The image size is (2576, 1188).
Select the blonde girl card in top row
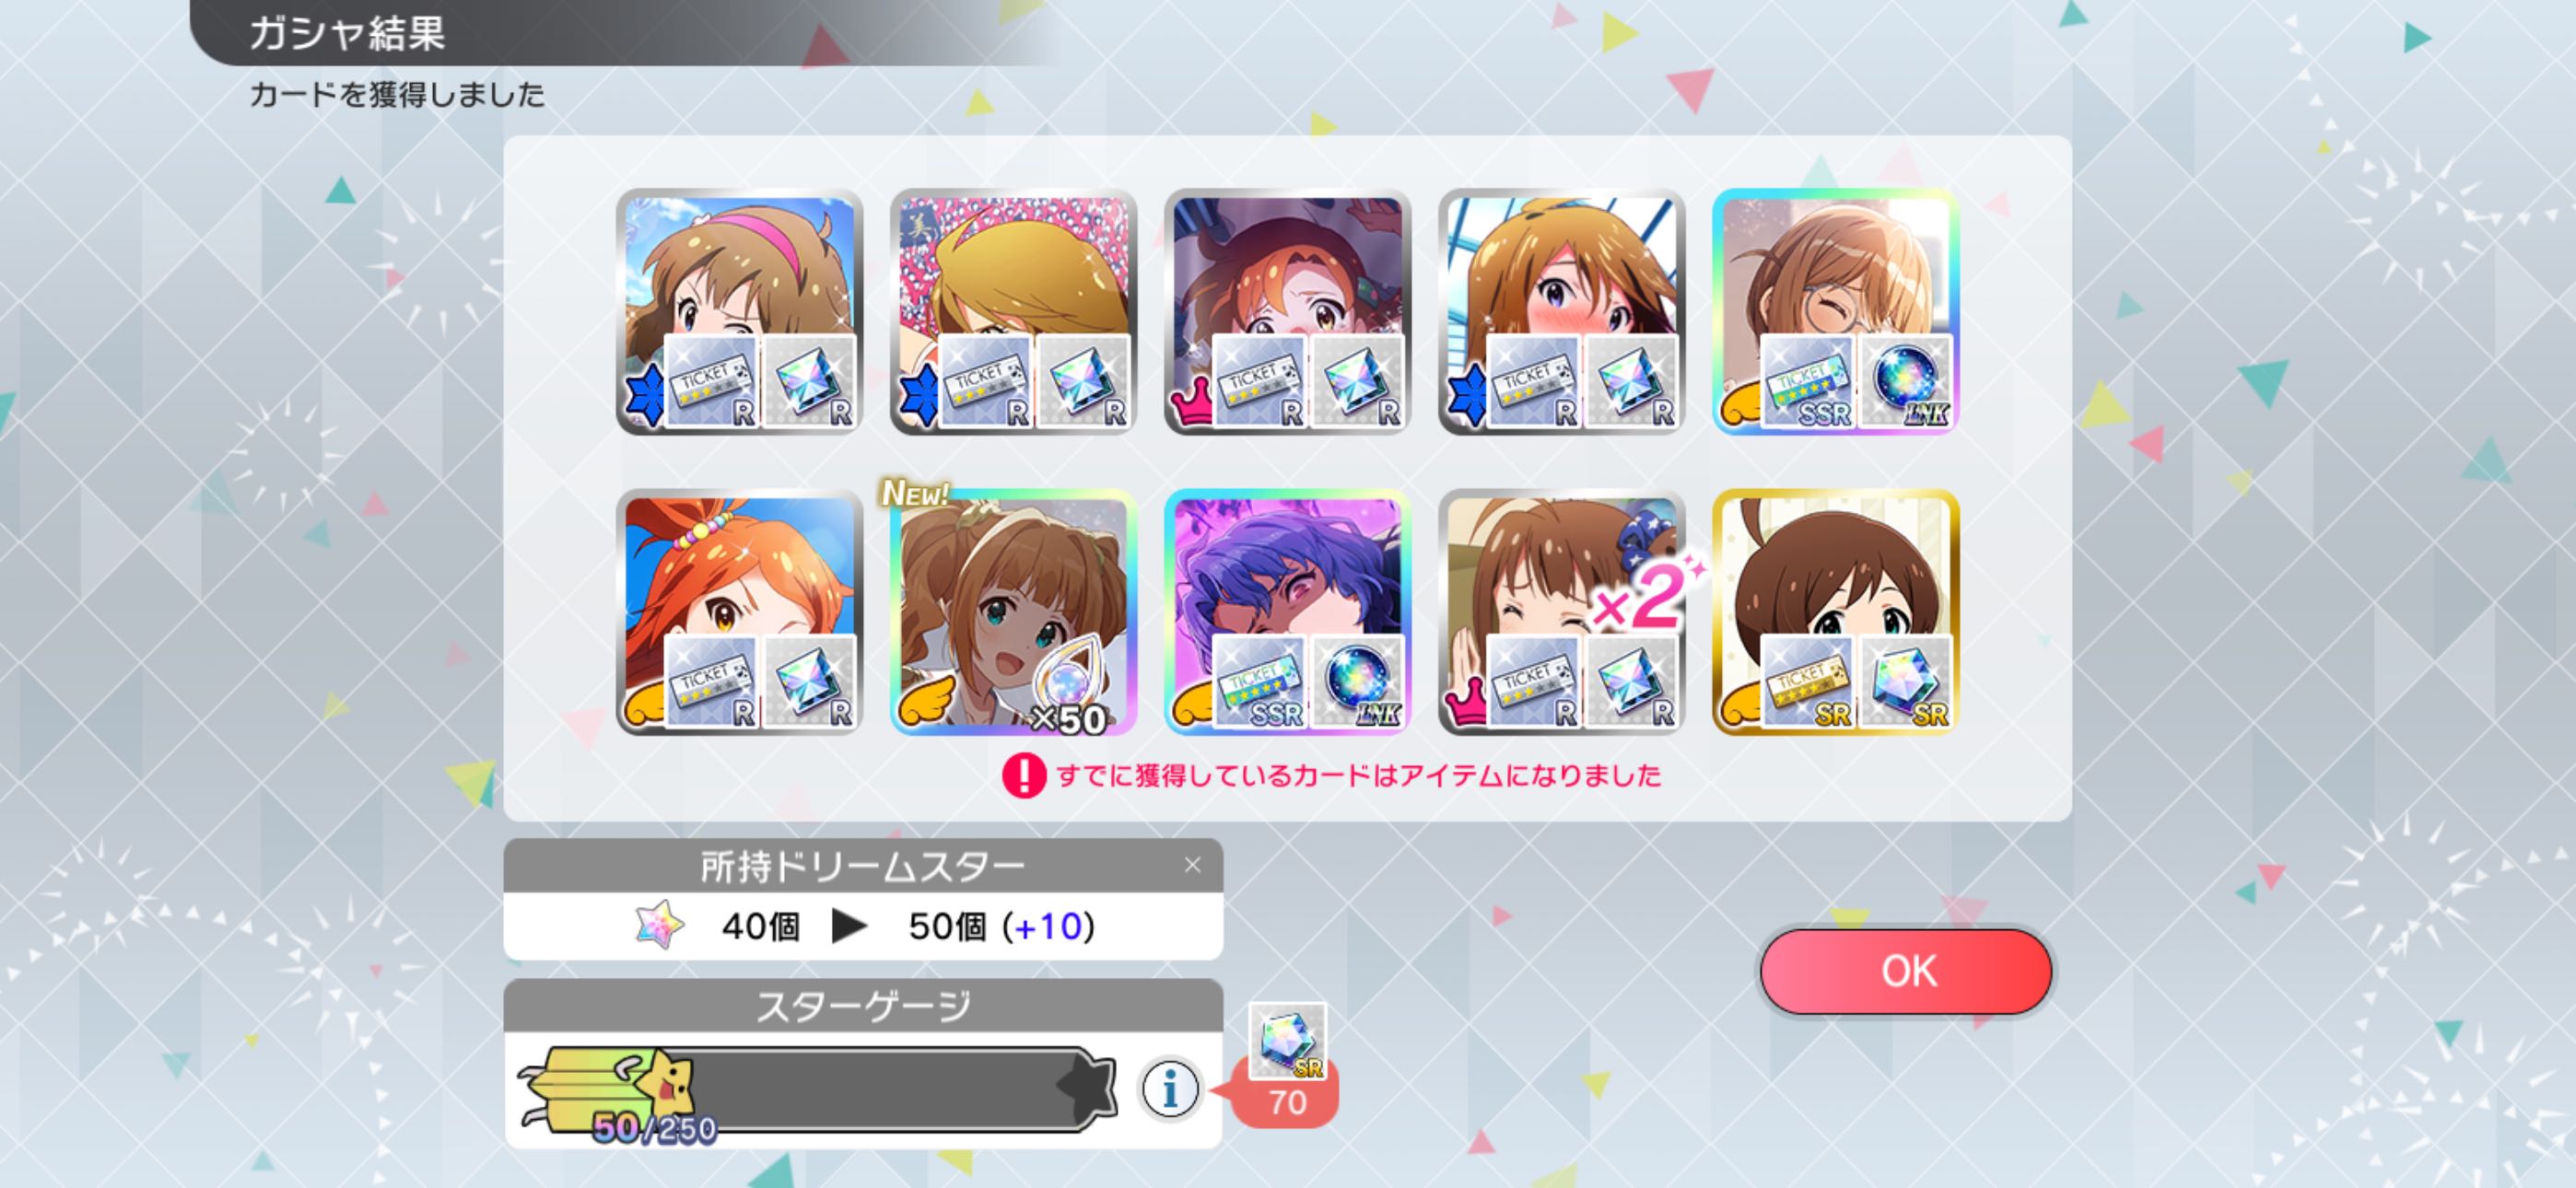[x=1013, y=312]
